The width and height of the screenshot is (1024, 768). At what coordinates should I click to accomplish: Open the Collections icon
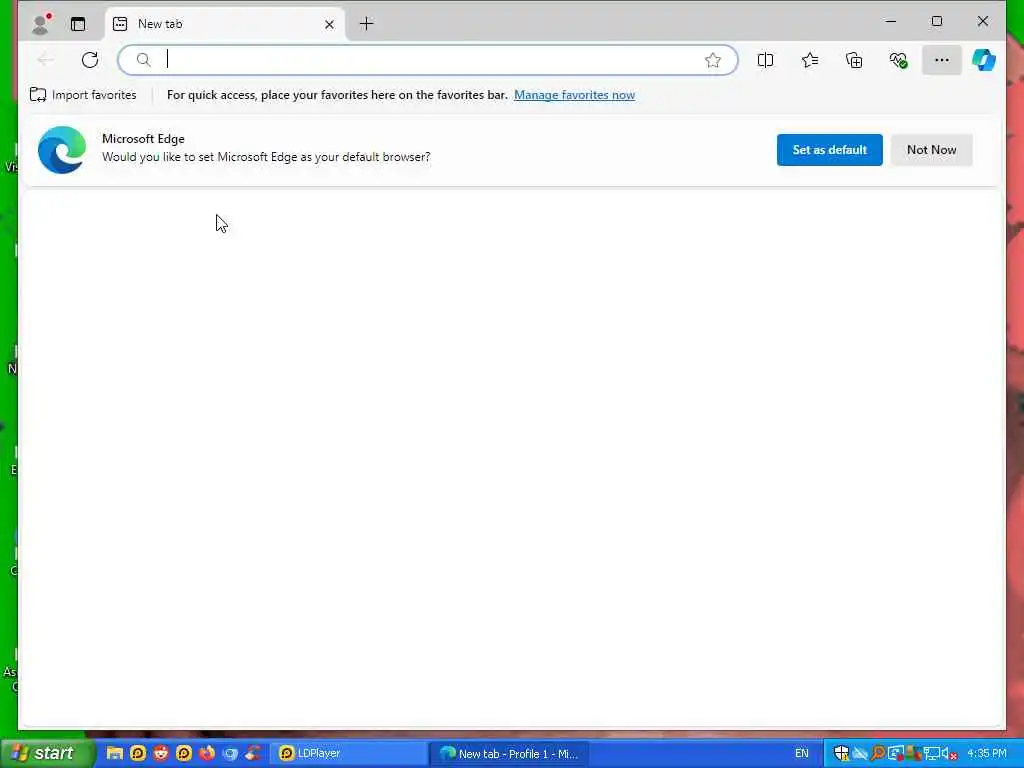(854, 60)
